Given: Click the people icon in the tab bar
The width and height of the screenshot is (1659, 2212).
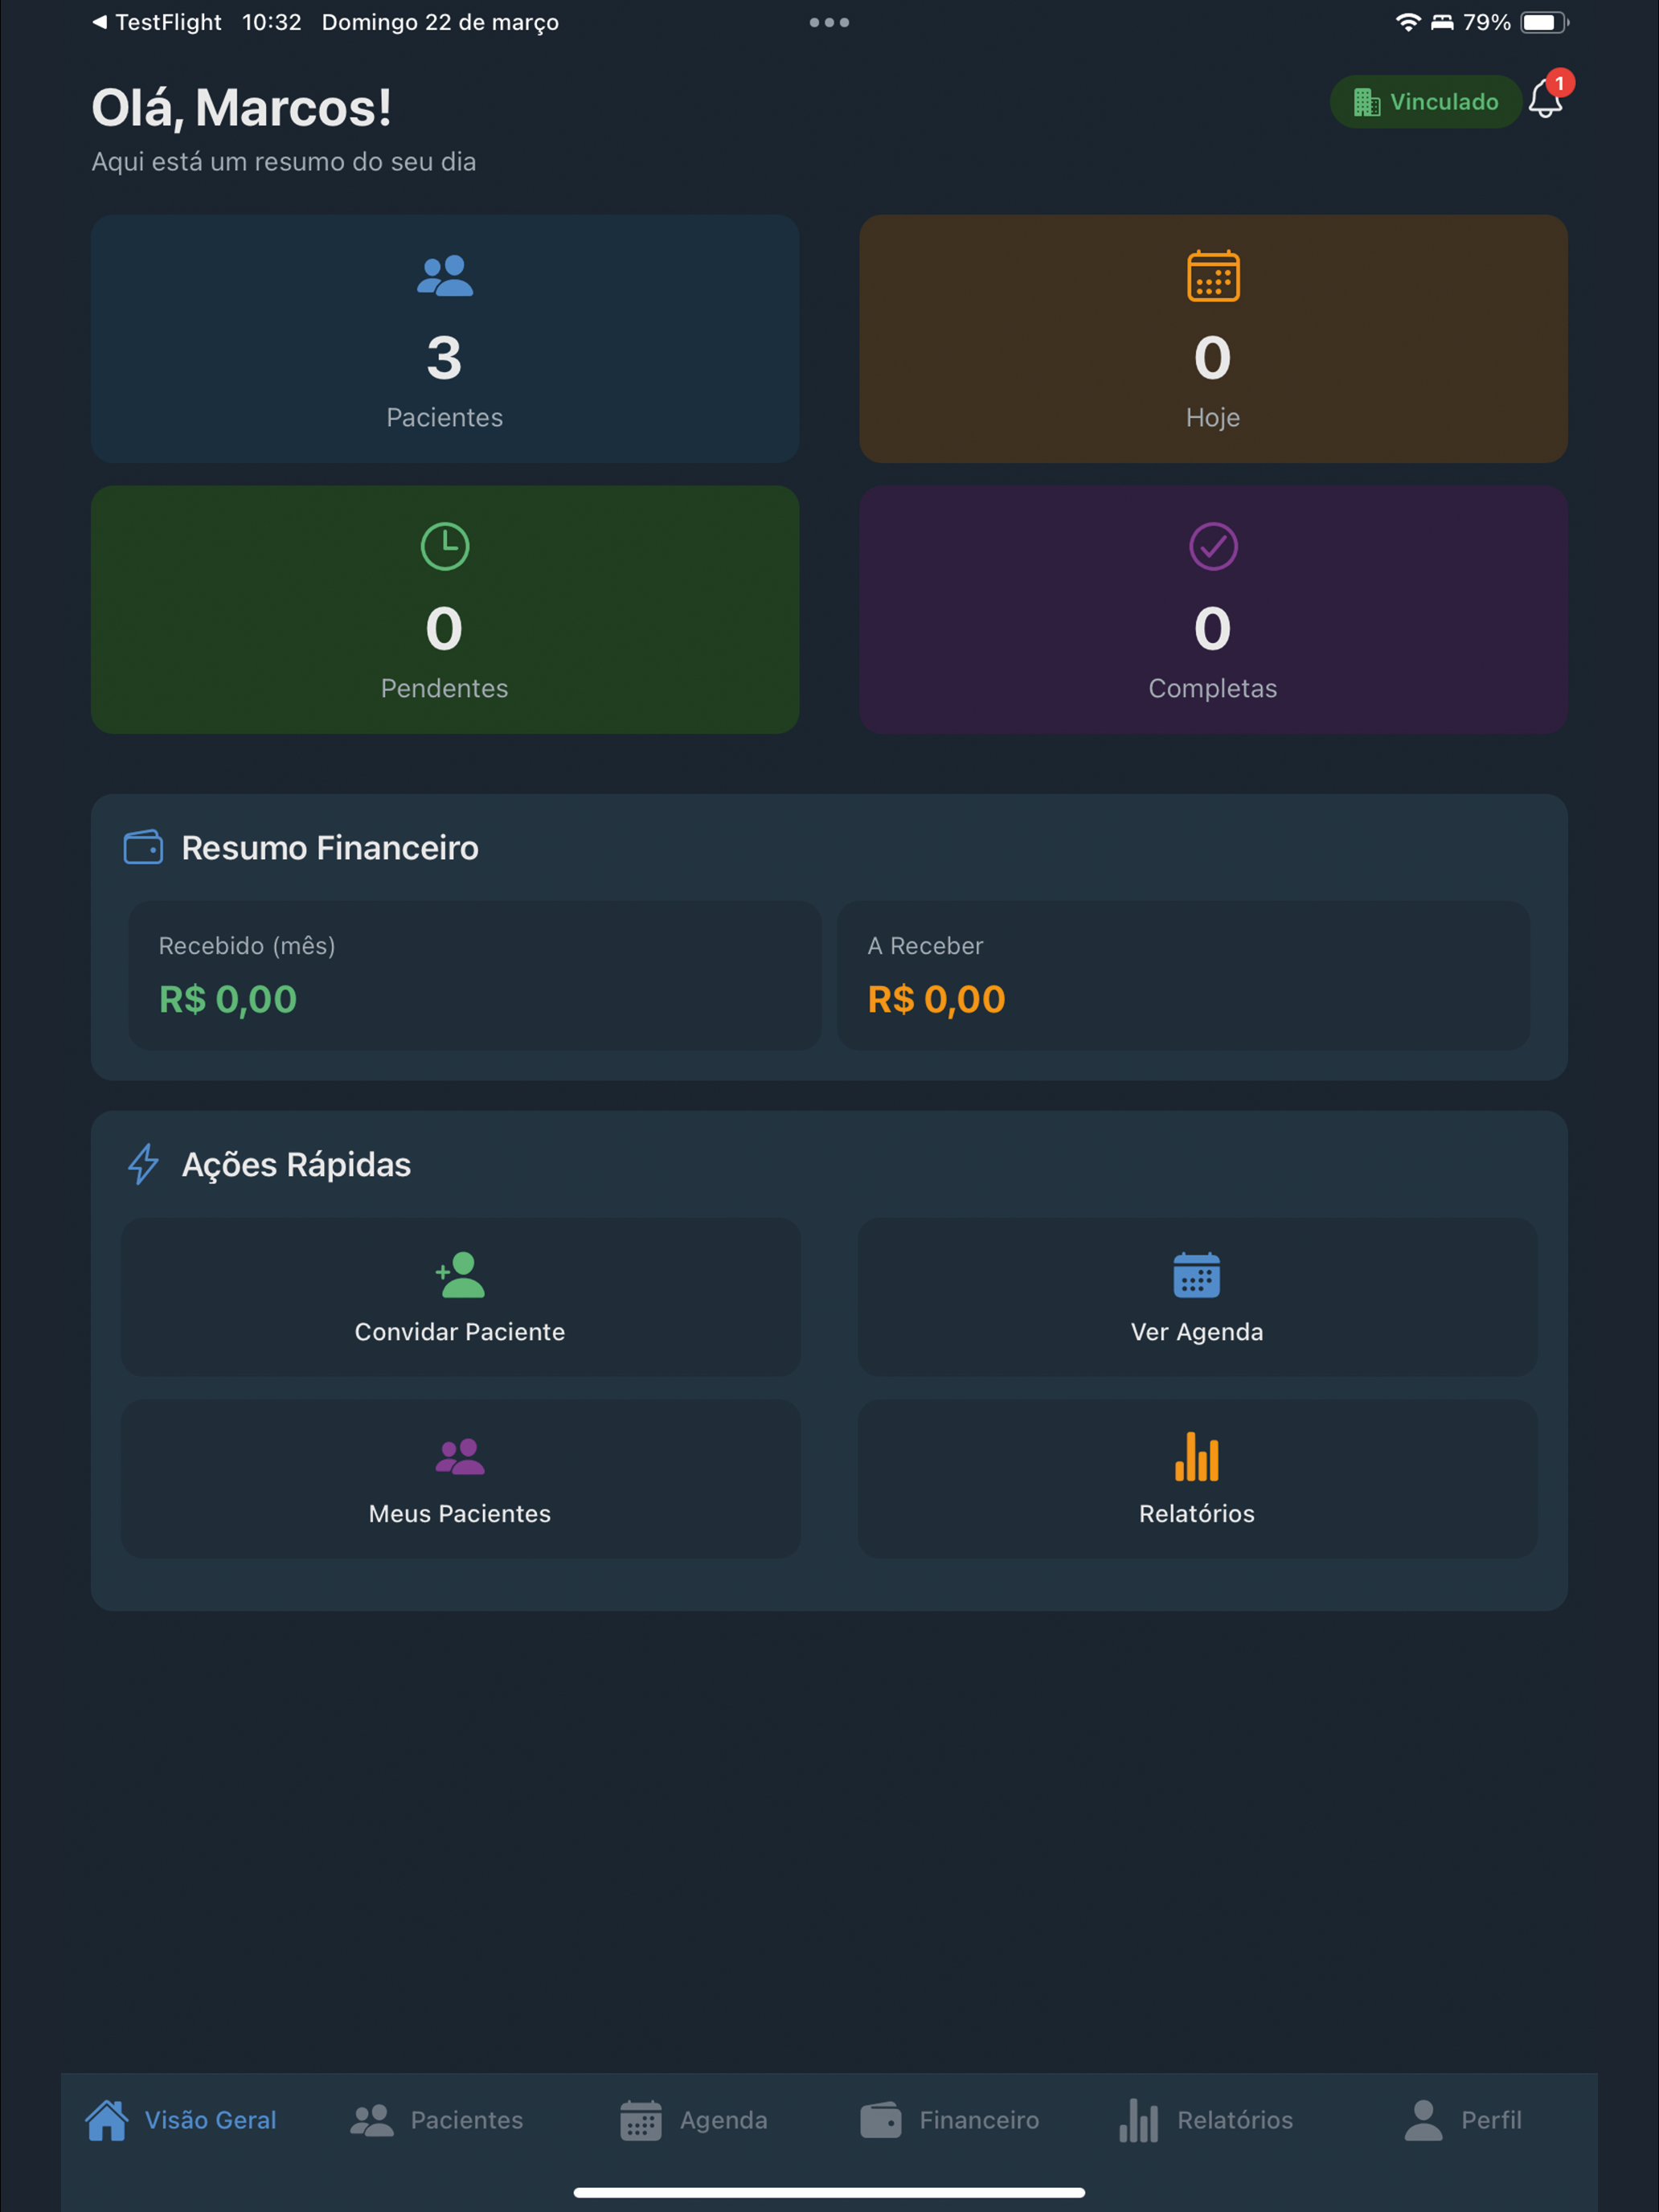Looking at the screenshot, I should 372,2121.
